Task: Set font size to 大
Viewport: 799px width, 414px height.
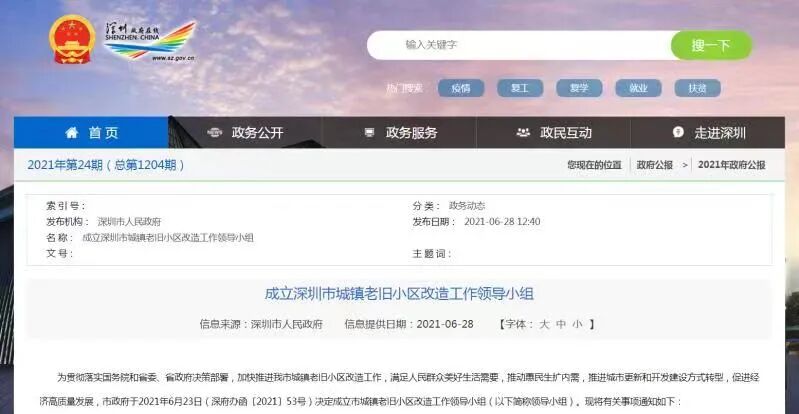Action: 544,324
